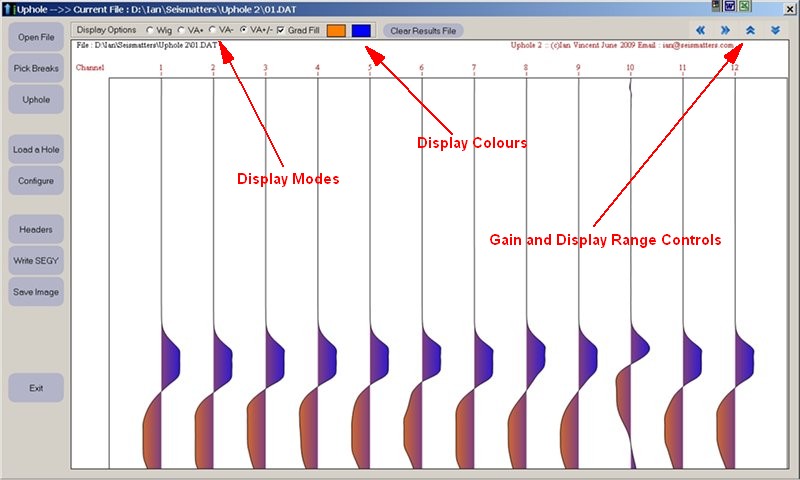
Task: Click the 'Display Options' label
Action: (106, 30)
